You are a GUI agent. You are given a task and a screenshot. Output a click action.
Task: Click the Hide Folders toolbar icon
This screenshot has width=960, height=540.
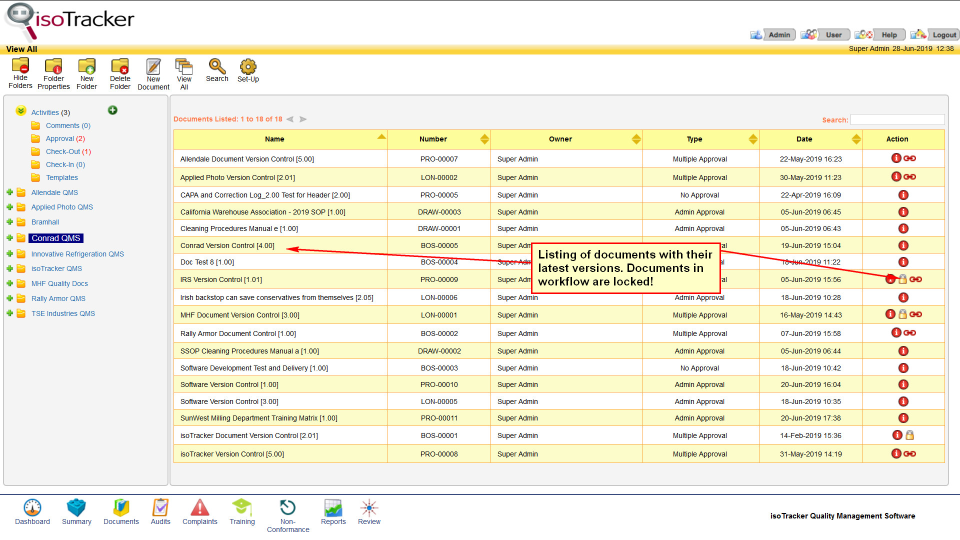tap(20, 67)
